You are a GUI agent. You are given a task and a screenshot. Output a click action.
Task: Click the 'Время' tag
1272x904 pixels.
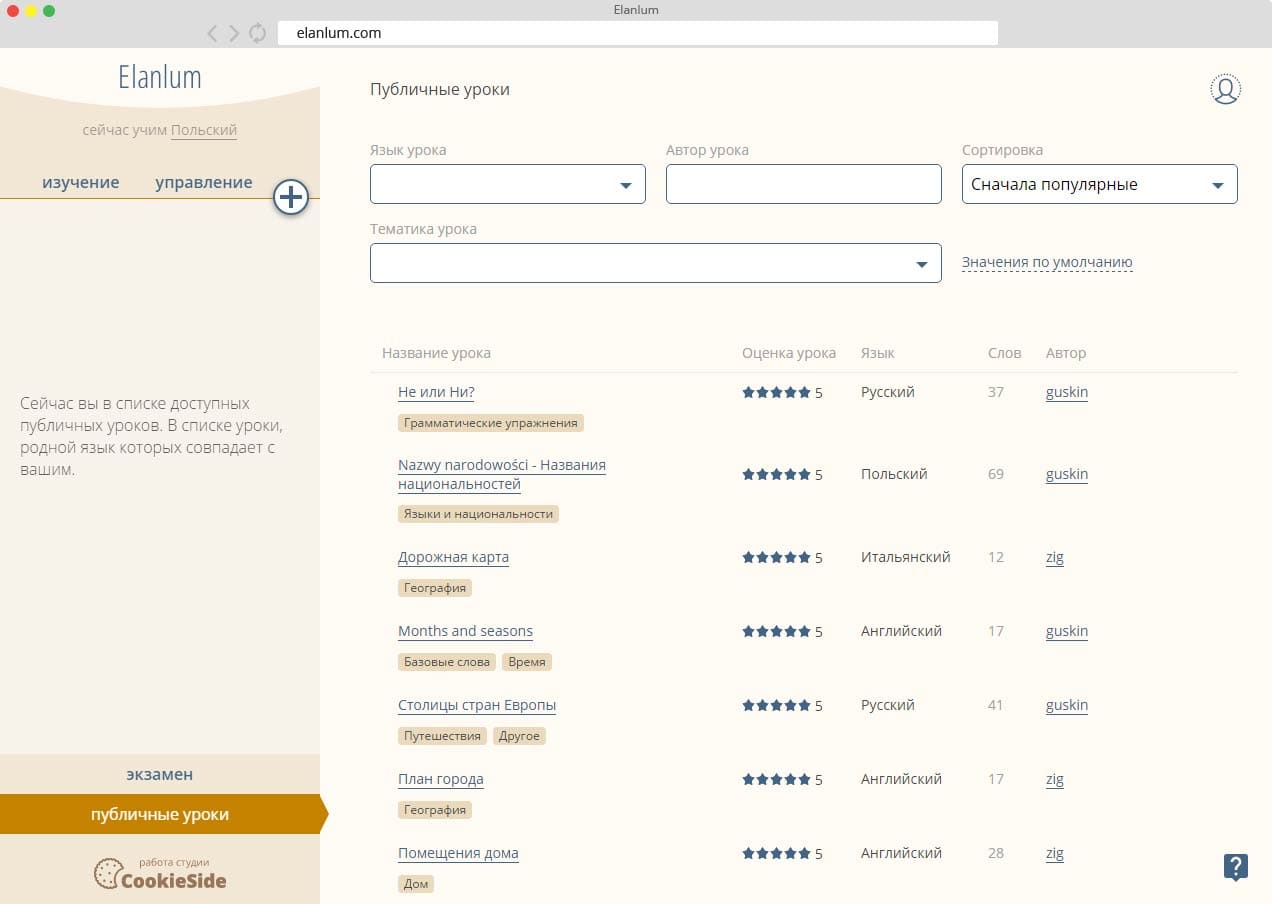(527, 662)
